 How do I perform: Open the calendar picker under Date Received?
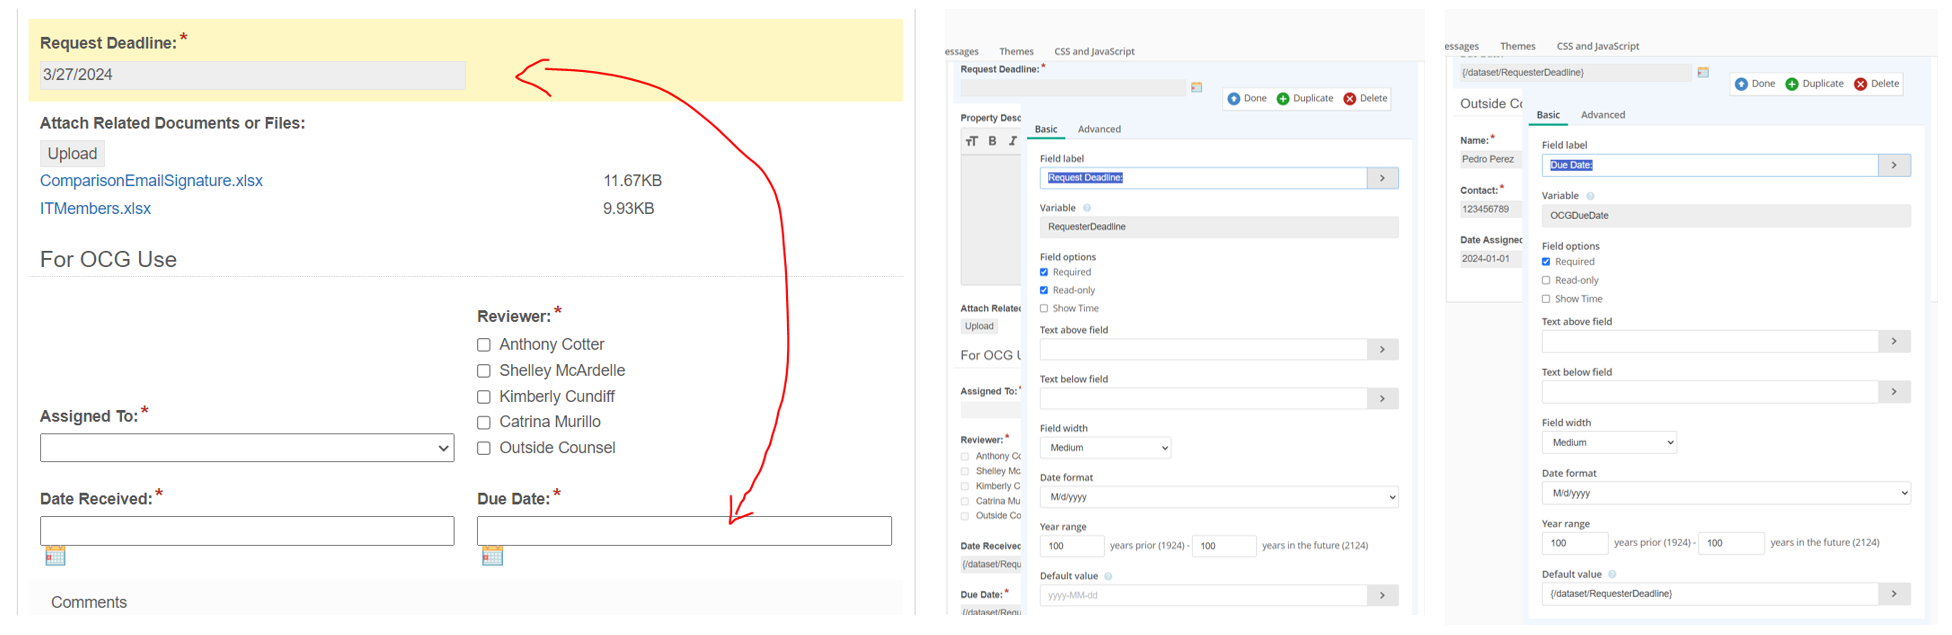[x=55, y=556]
